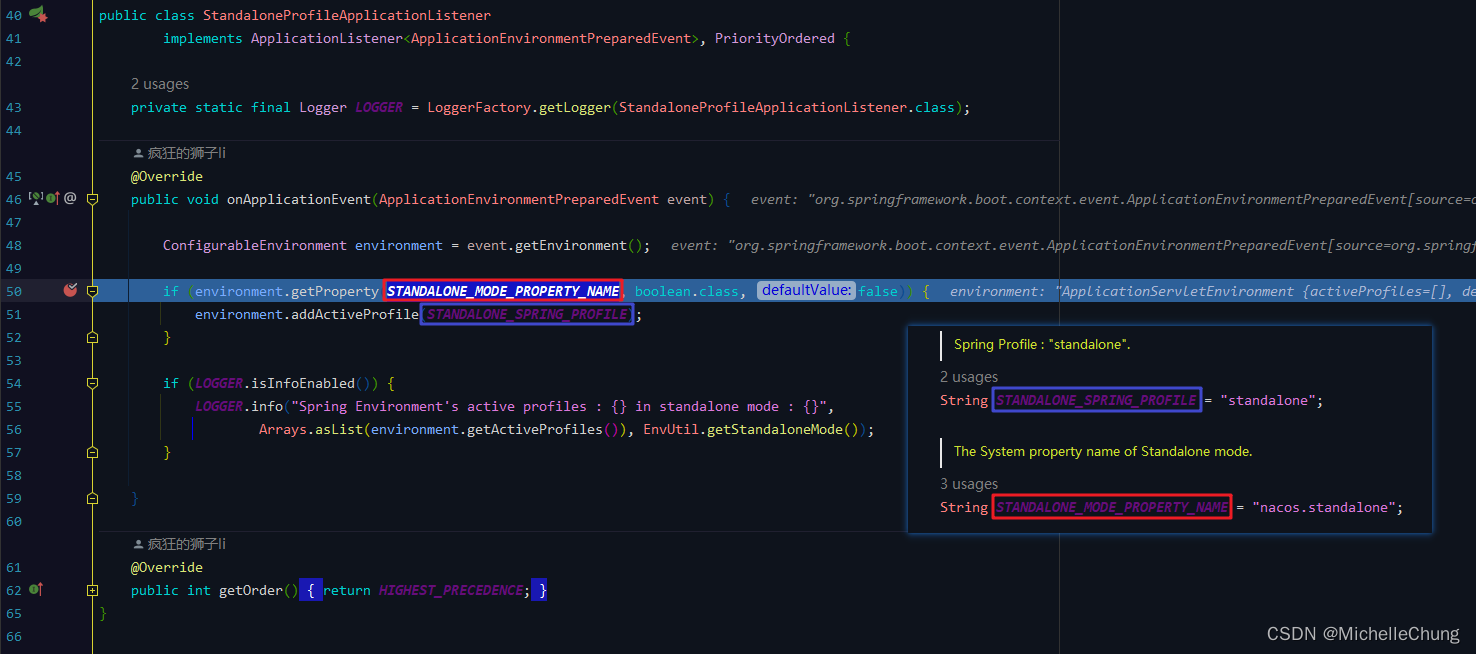Click addActiveProfile on line 51
This screenshot has height=654, width=1476.
[355, 314]
